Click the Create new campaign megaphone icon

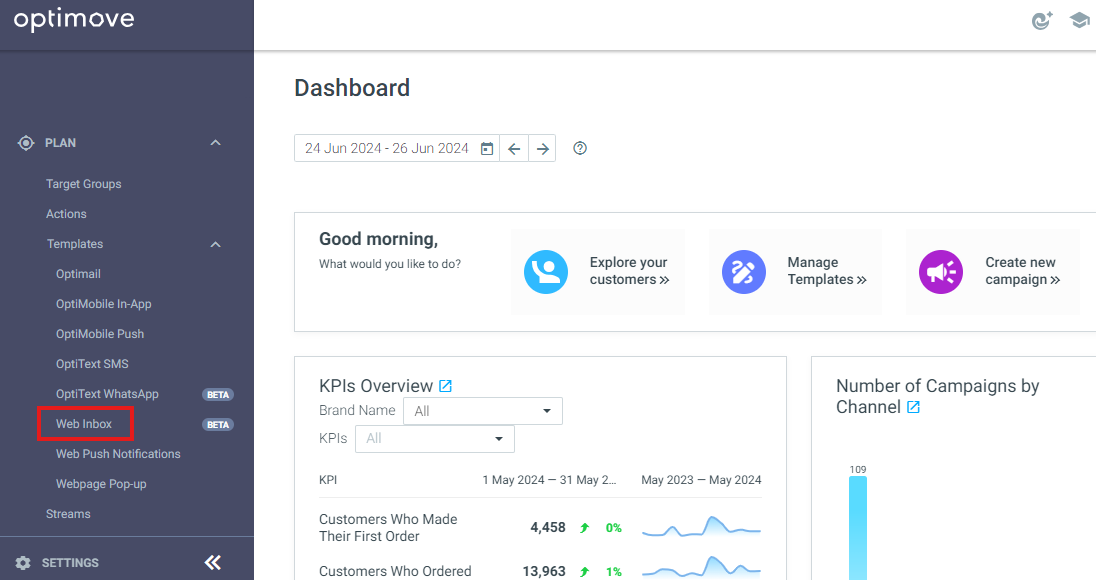point(941,272)
